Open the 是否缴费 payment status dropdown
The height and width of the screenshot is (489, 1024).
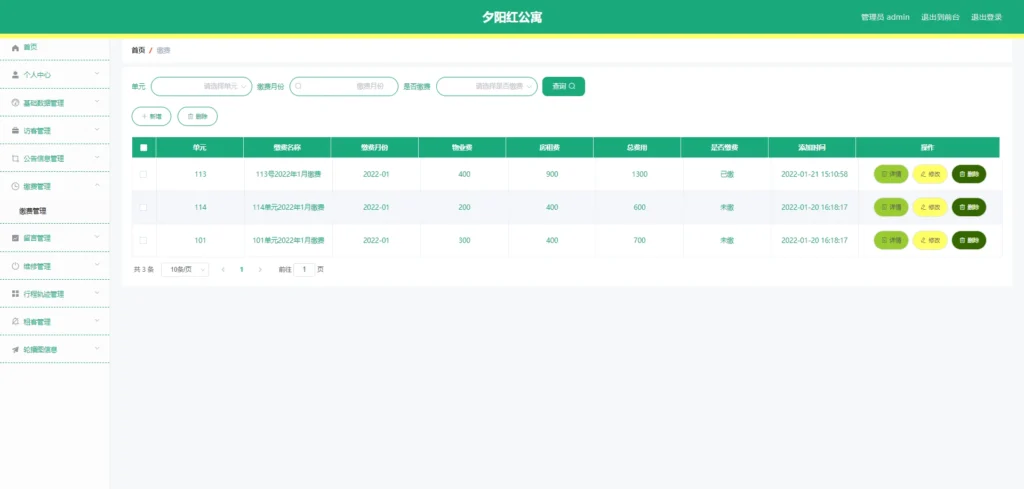tap(487, 87)
